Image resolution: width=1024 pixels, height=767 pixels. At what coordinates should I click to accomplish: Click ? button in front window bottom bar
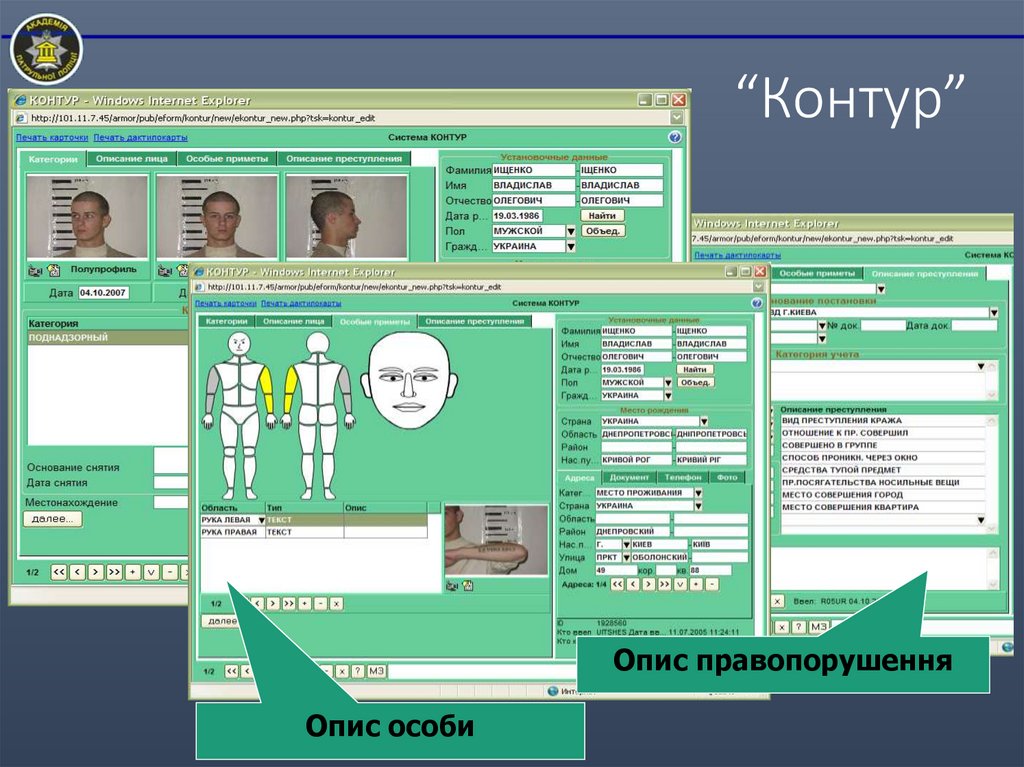(x=357, y=671)
